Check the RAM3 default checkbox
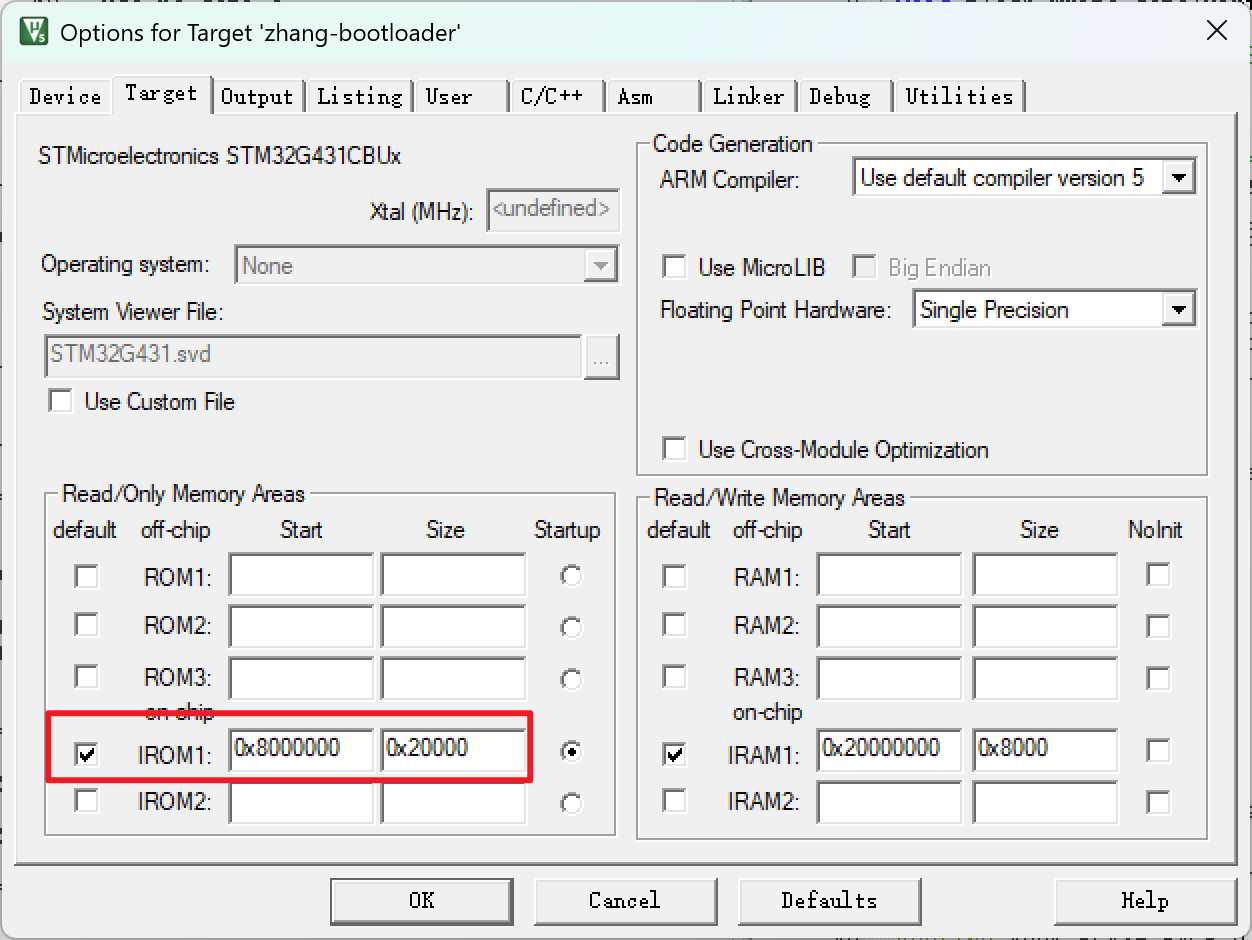1252x940 pixels. (x=675, y=677)
